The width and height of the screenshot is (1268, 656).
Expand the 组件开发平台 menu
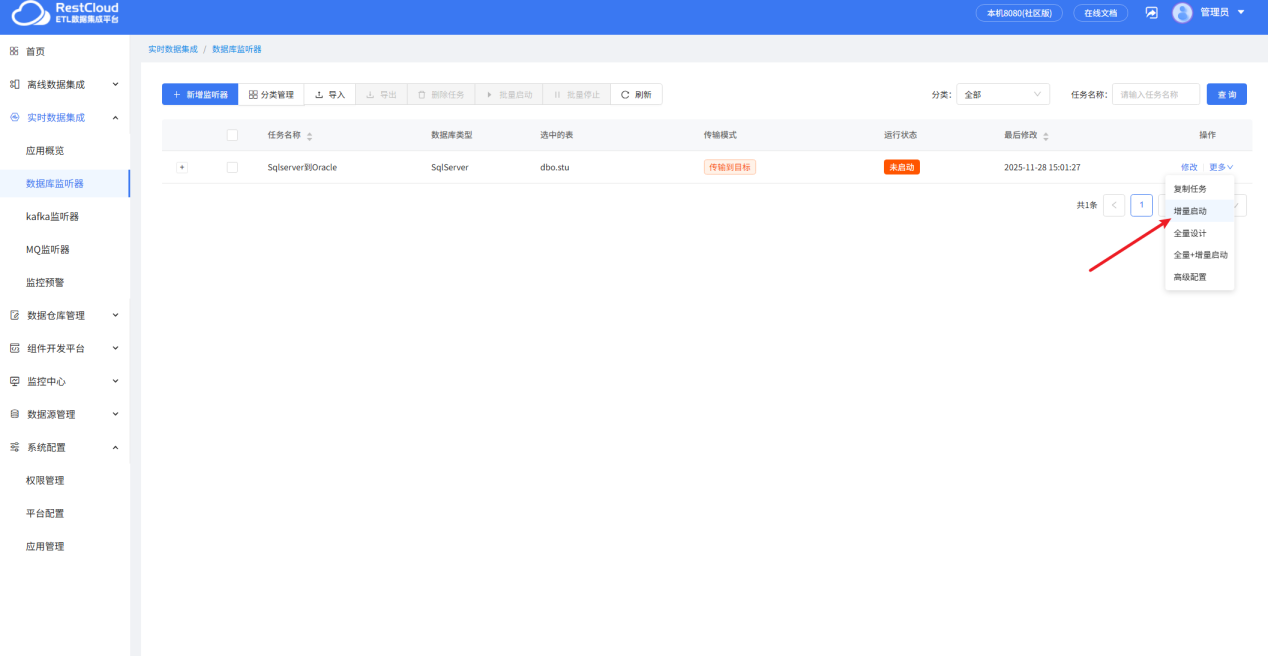click(65, 348)
